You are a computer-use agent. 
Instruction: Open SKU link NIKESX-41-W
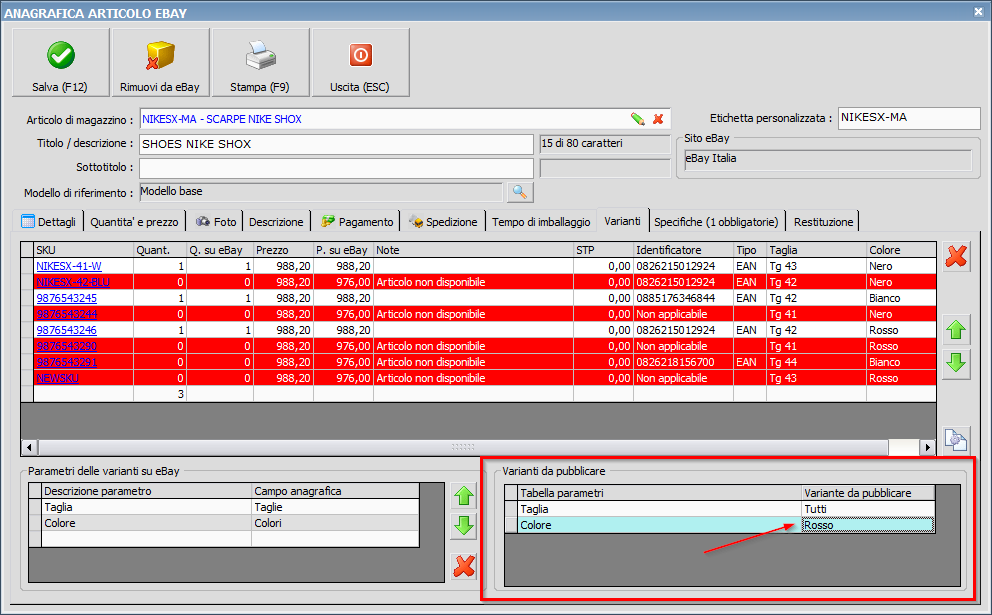68,266
